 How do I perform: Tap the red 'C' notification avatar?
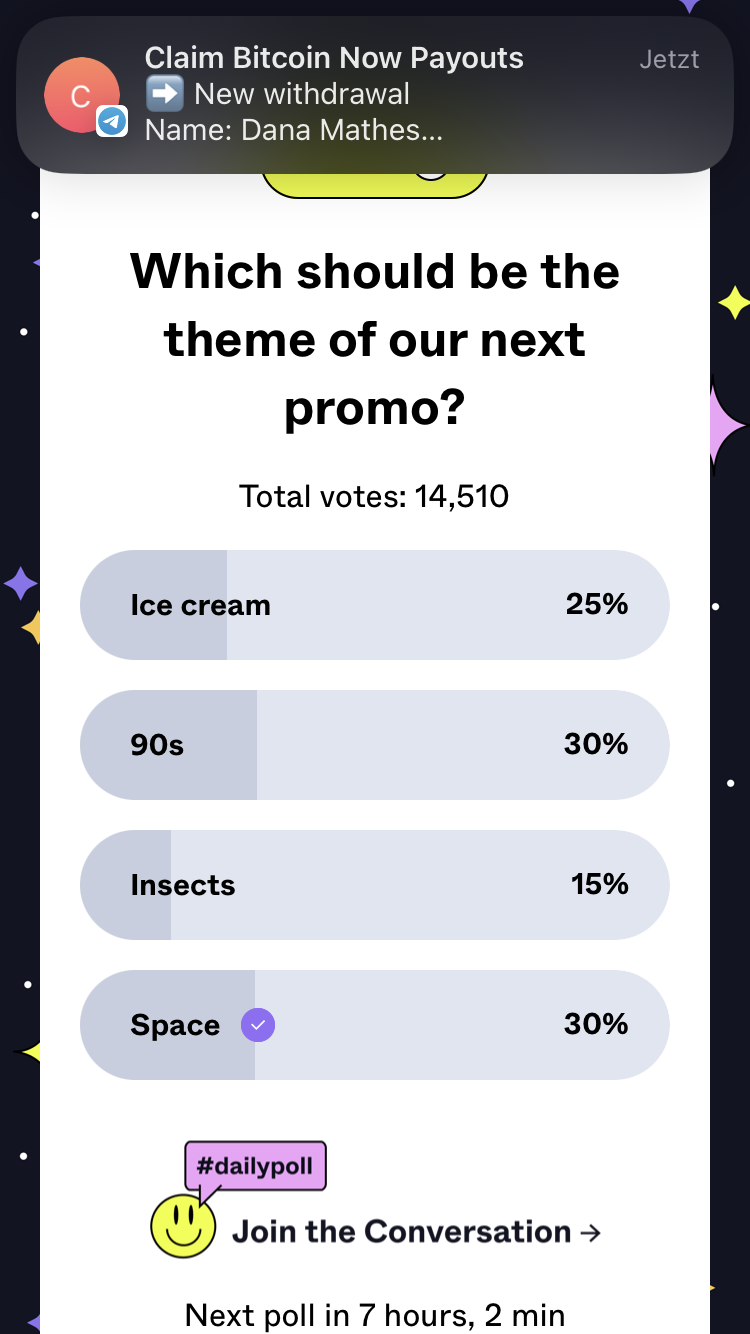pos(80,96)
